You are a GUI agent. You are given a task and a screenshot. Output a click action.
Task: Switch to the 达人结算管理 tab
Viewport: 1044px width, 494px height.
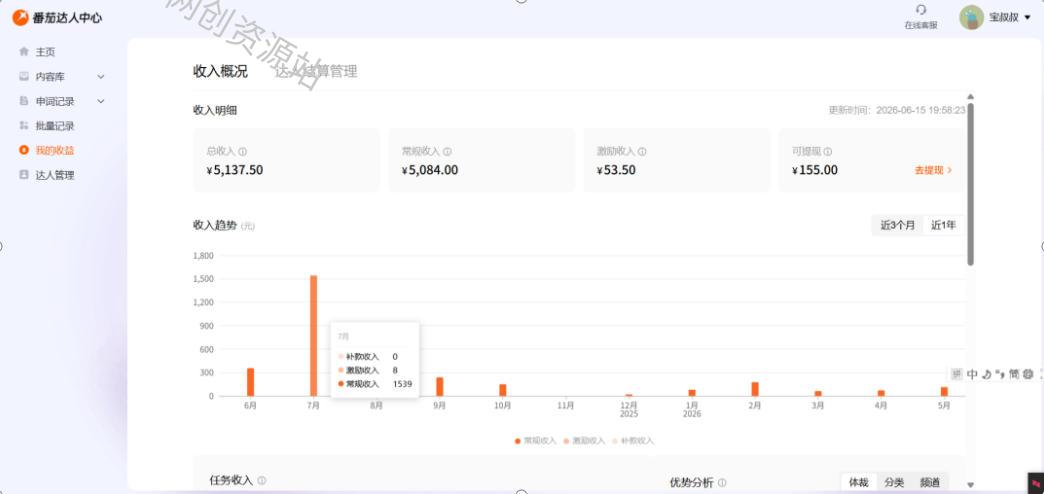pos(316,71)
